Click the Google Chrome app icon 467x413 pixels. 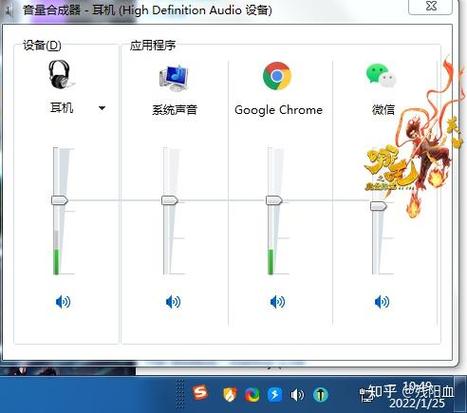click(x=277, y=76)
